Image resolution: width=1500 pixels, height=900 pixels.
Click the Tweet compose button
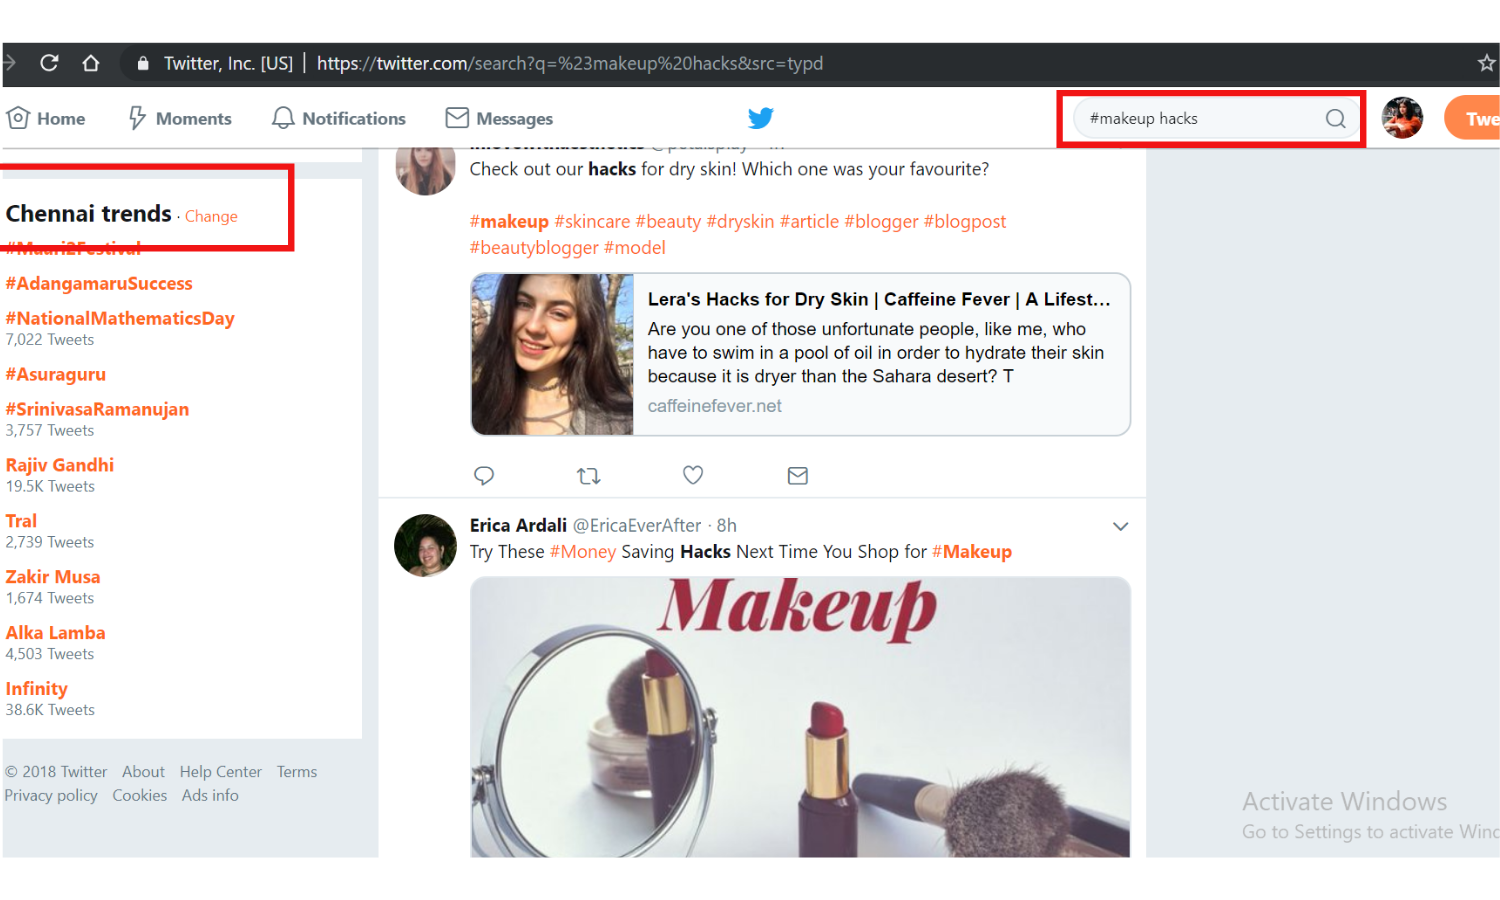coord(1472,118)
